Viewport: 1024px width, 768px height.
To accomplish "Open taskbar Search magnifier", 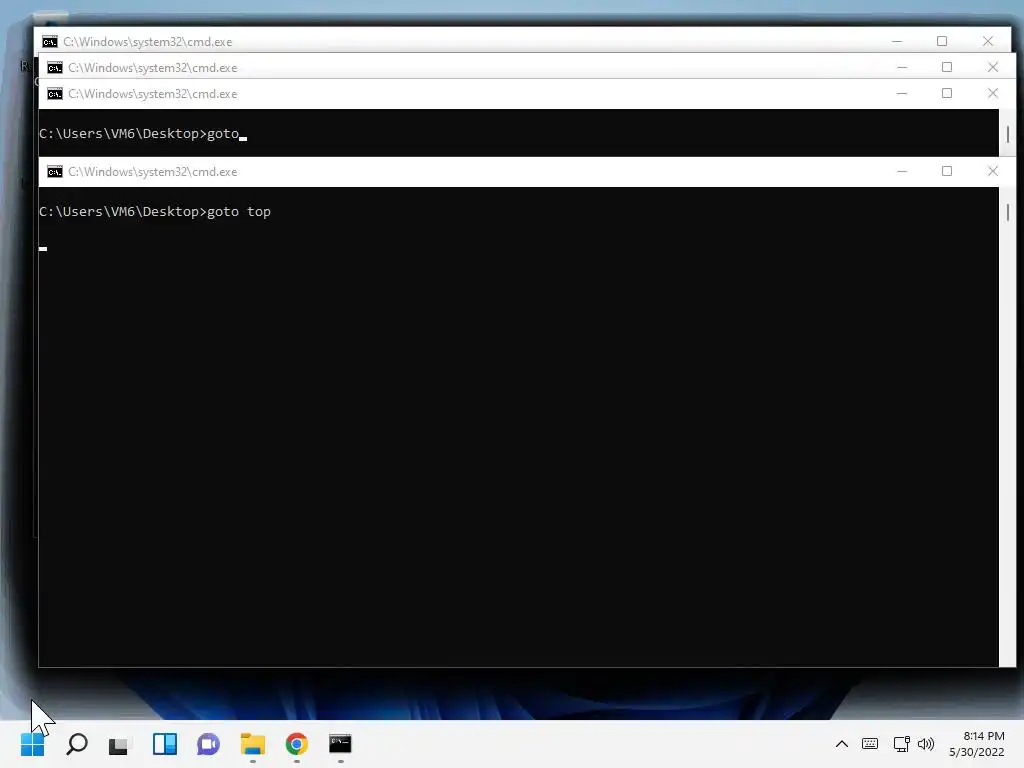I will tap(77, 744).
